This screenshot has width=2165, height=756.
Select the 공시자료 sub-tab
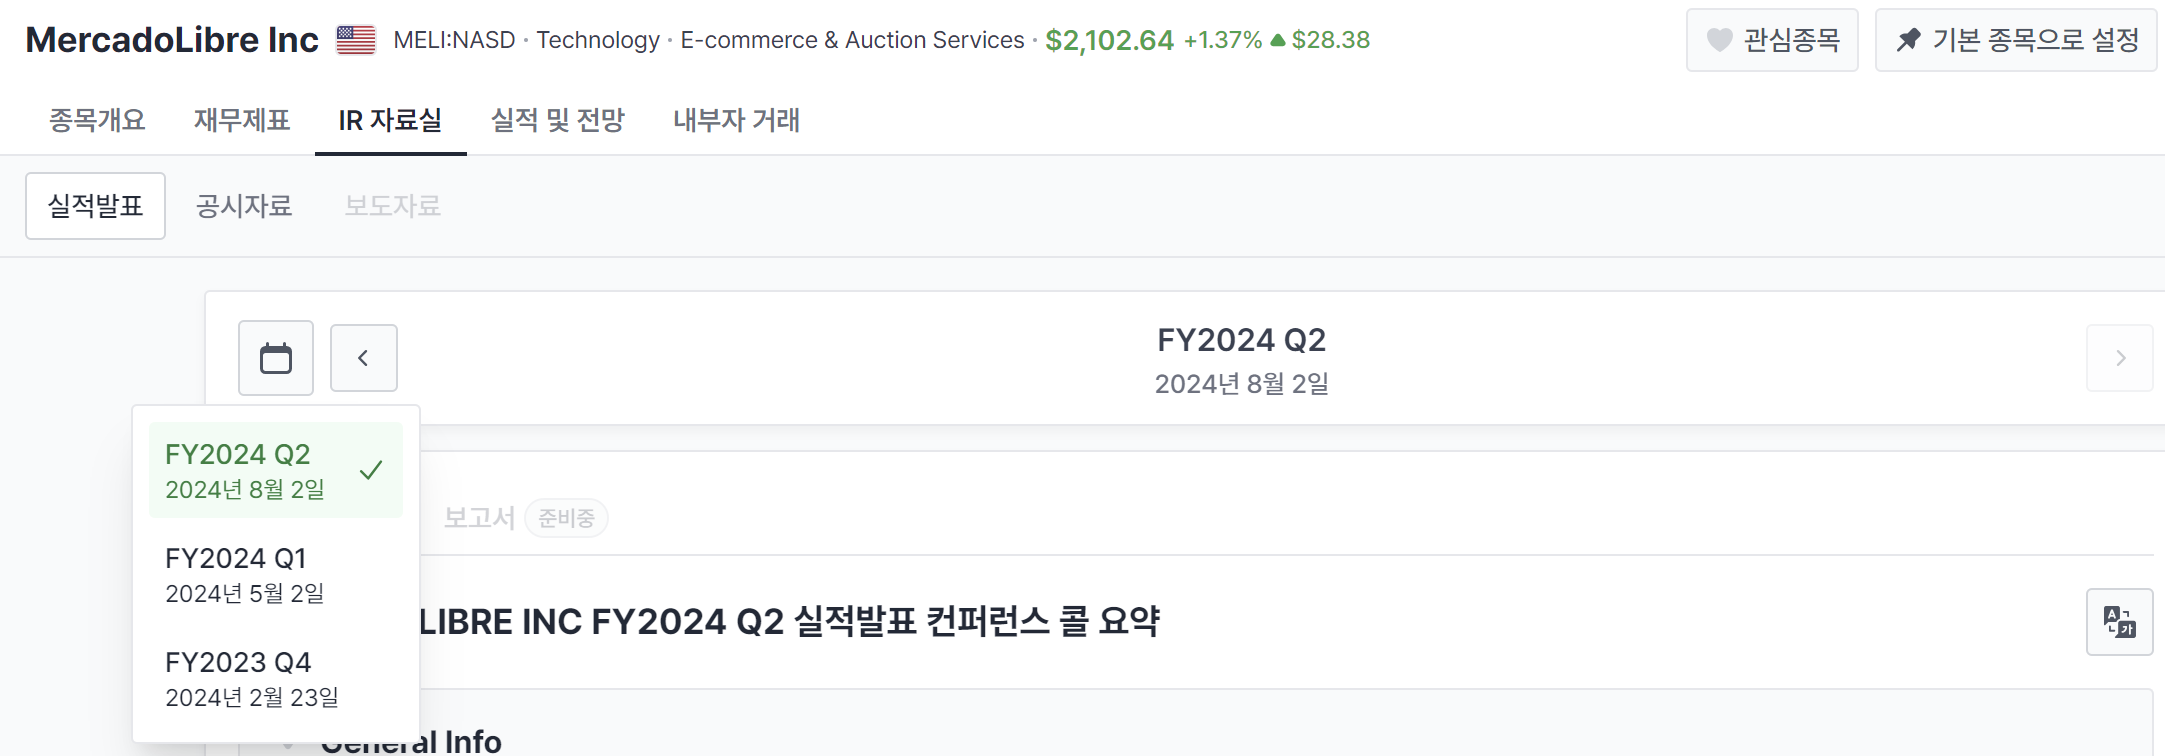coord(244,206)
